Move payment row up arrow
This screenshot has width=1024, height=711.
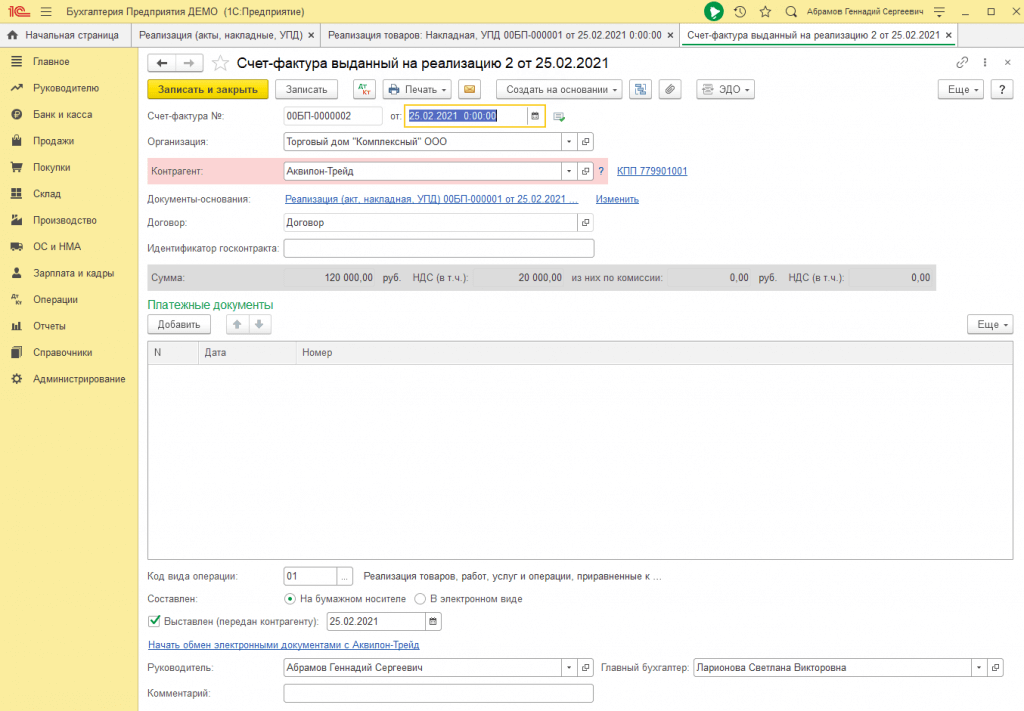pyautogui.click(x=237, y=324)
